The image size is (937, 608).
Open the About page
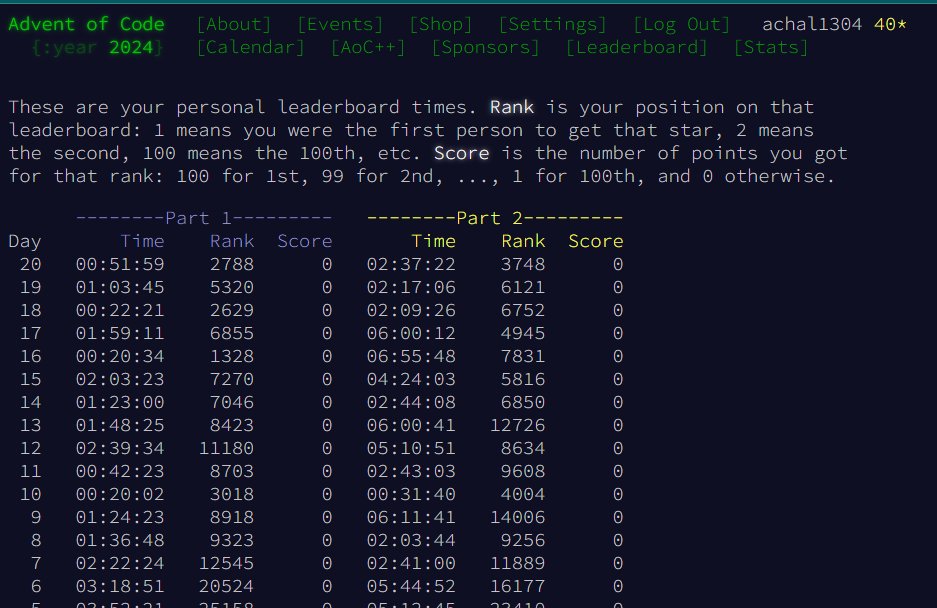point(234,24)
